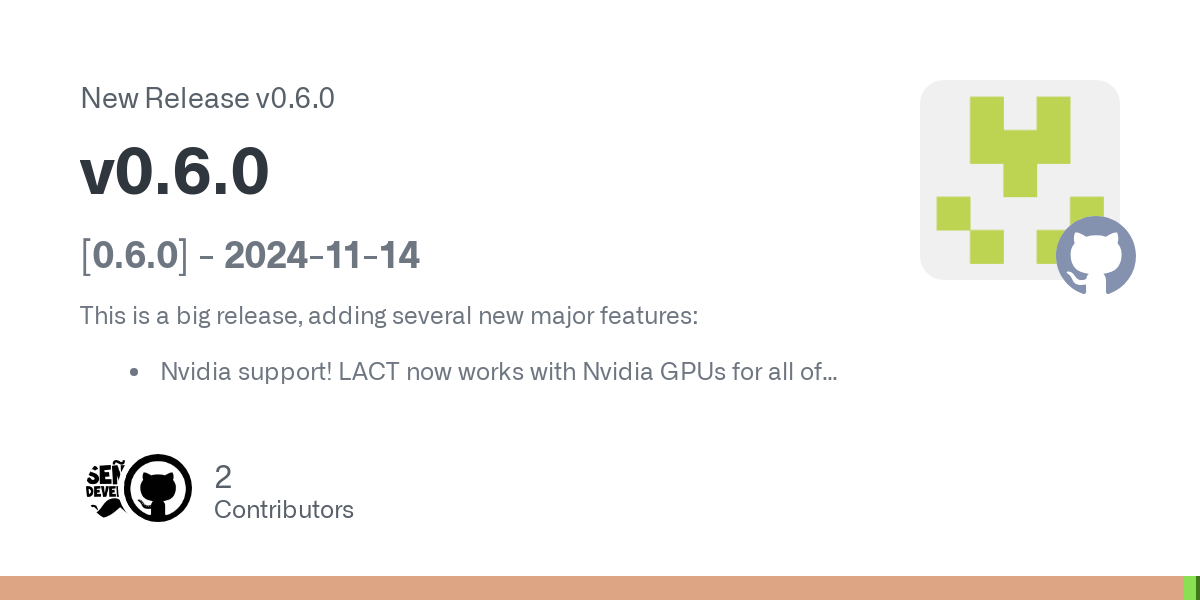Select the 2024-11-14 release date

pos(321,256)
